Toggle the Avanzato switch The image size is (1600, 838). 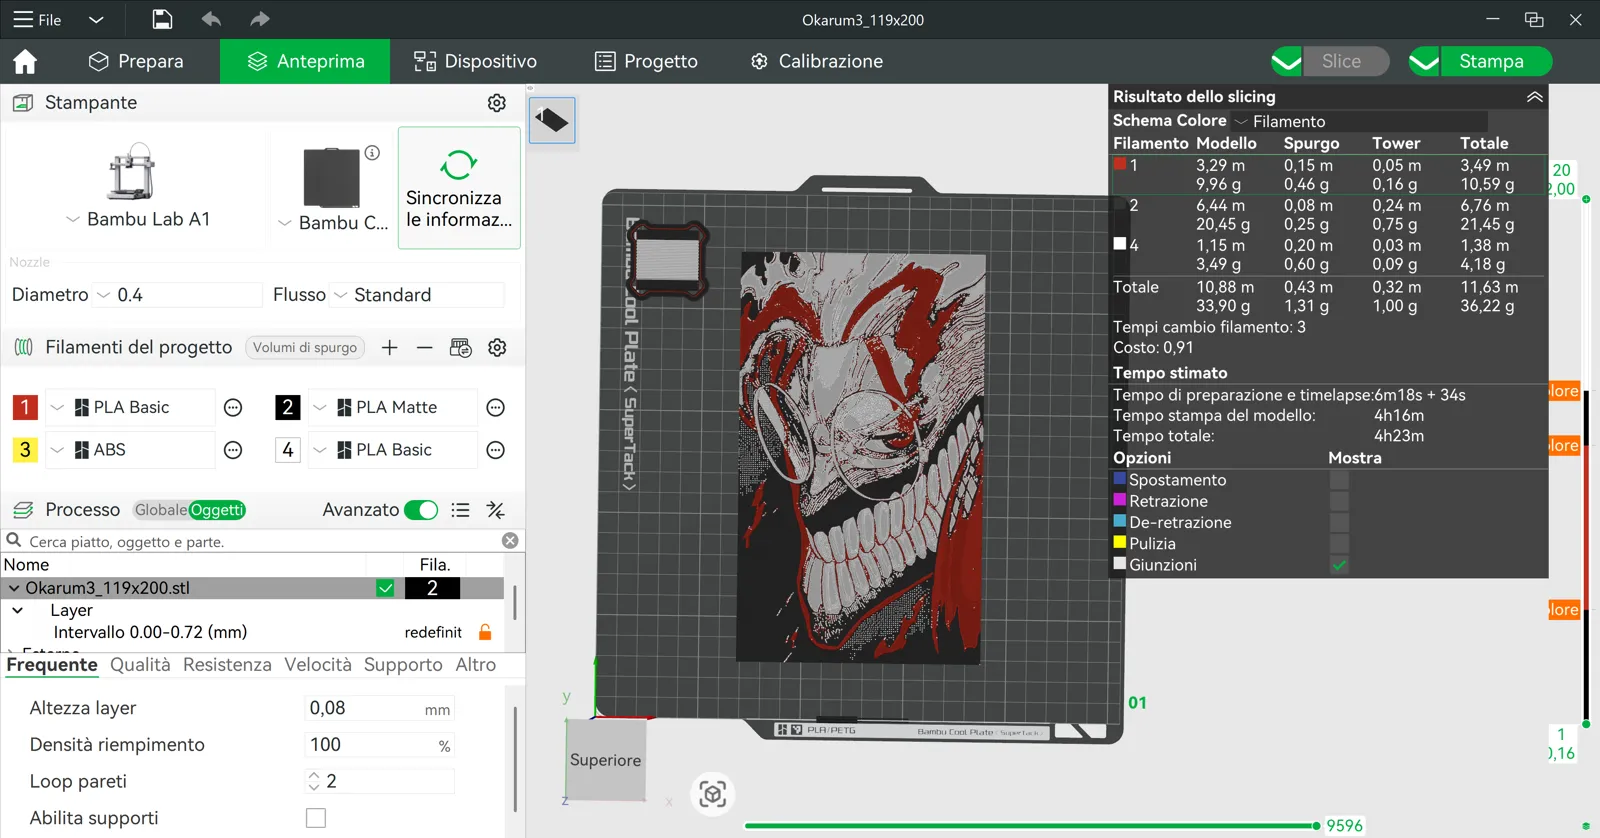point(421,510)
